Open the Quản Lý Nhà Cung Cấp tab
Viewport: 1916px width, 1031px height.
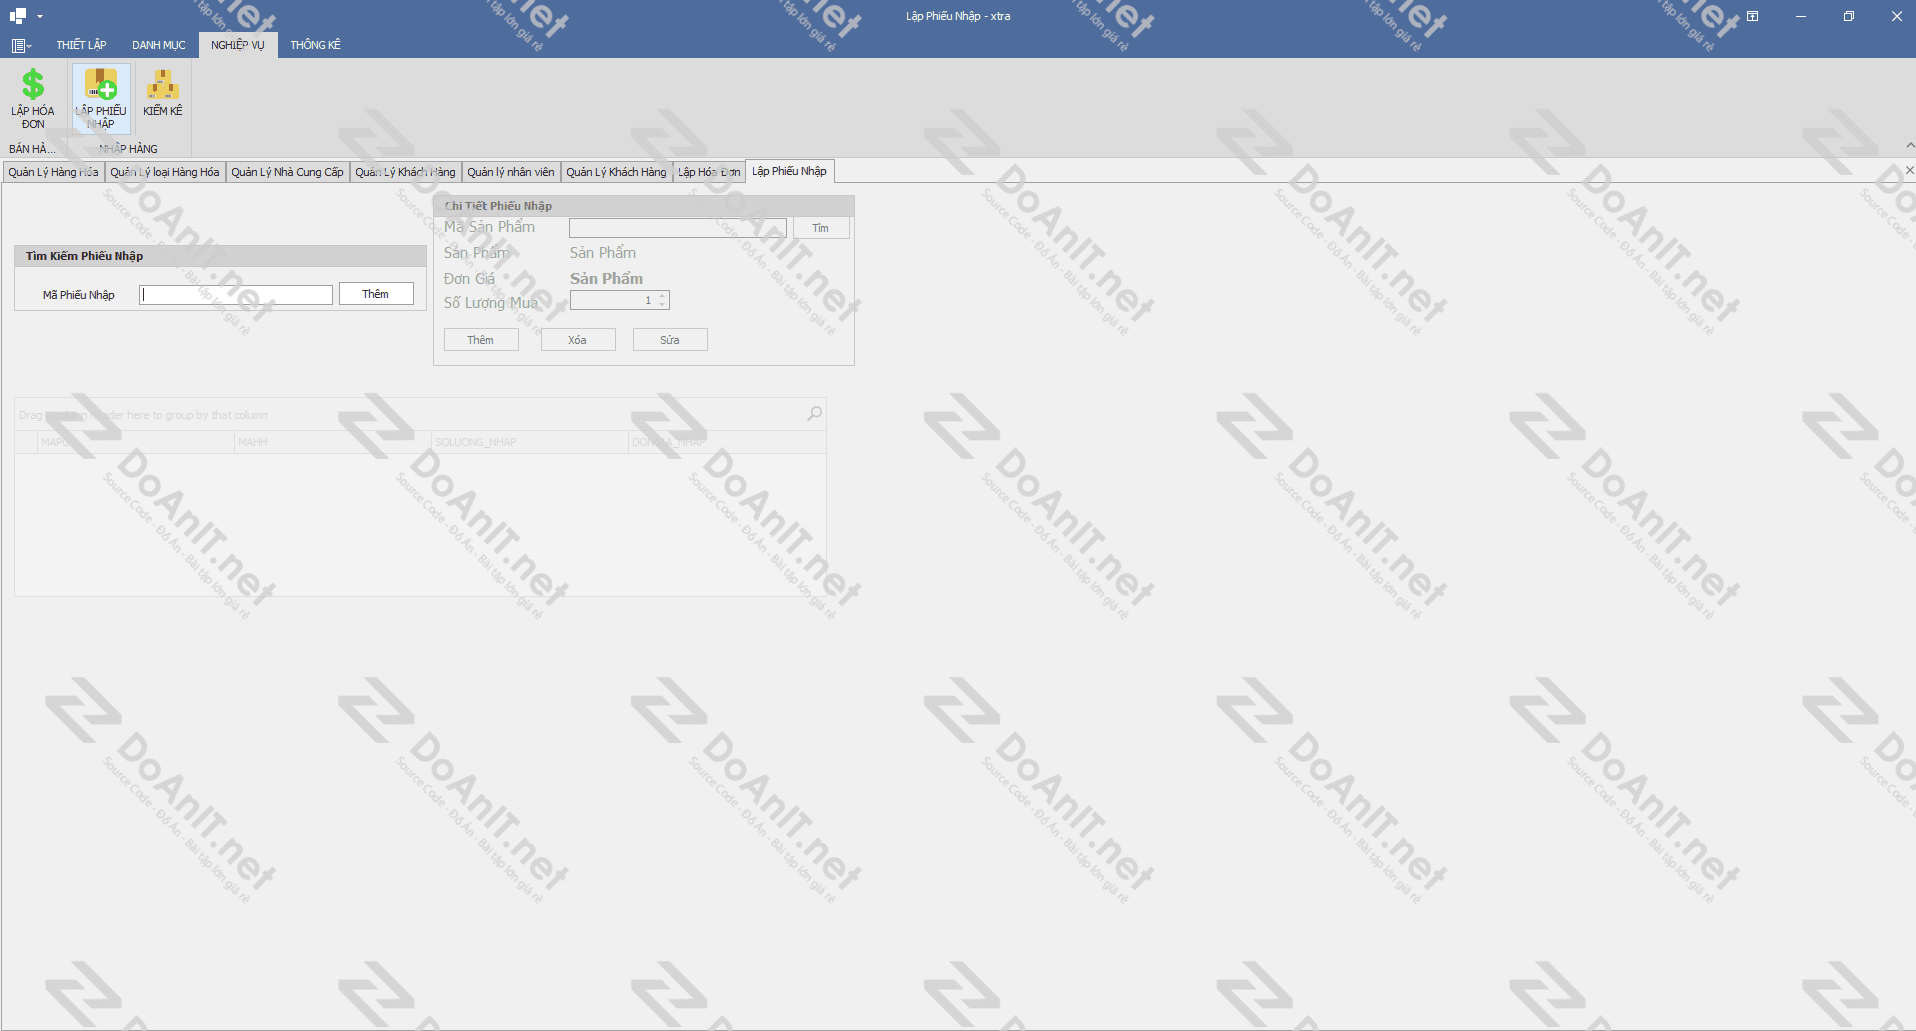click(288, 172)
